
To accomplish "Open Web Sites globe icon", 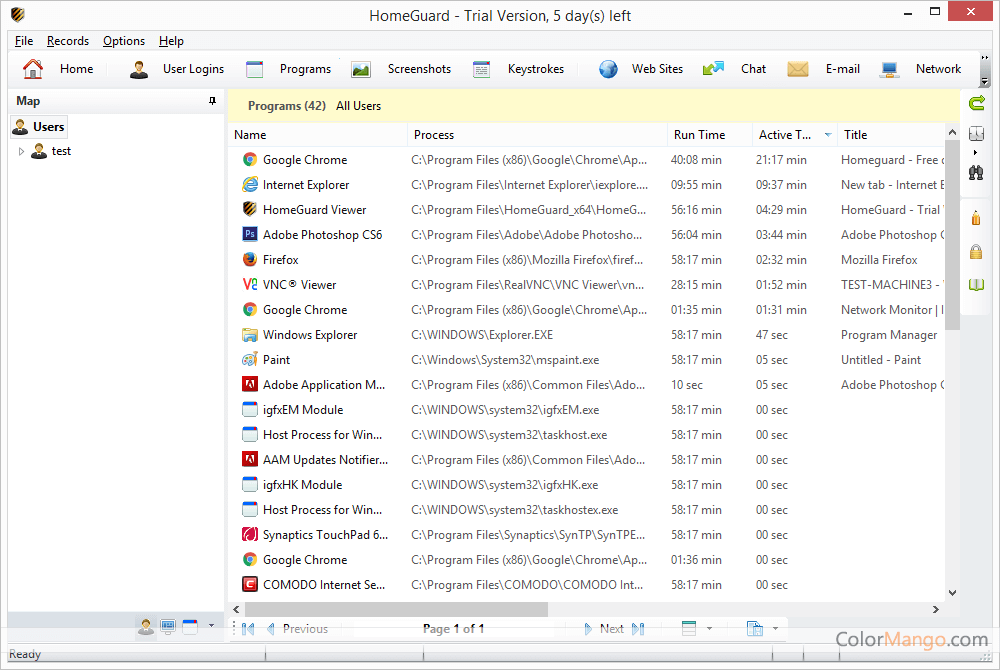I will (608, 69).
